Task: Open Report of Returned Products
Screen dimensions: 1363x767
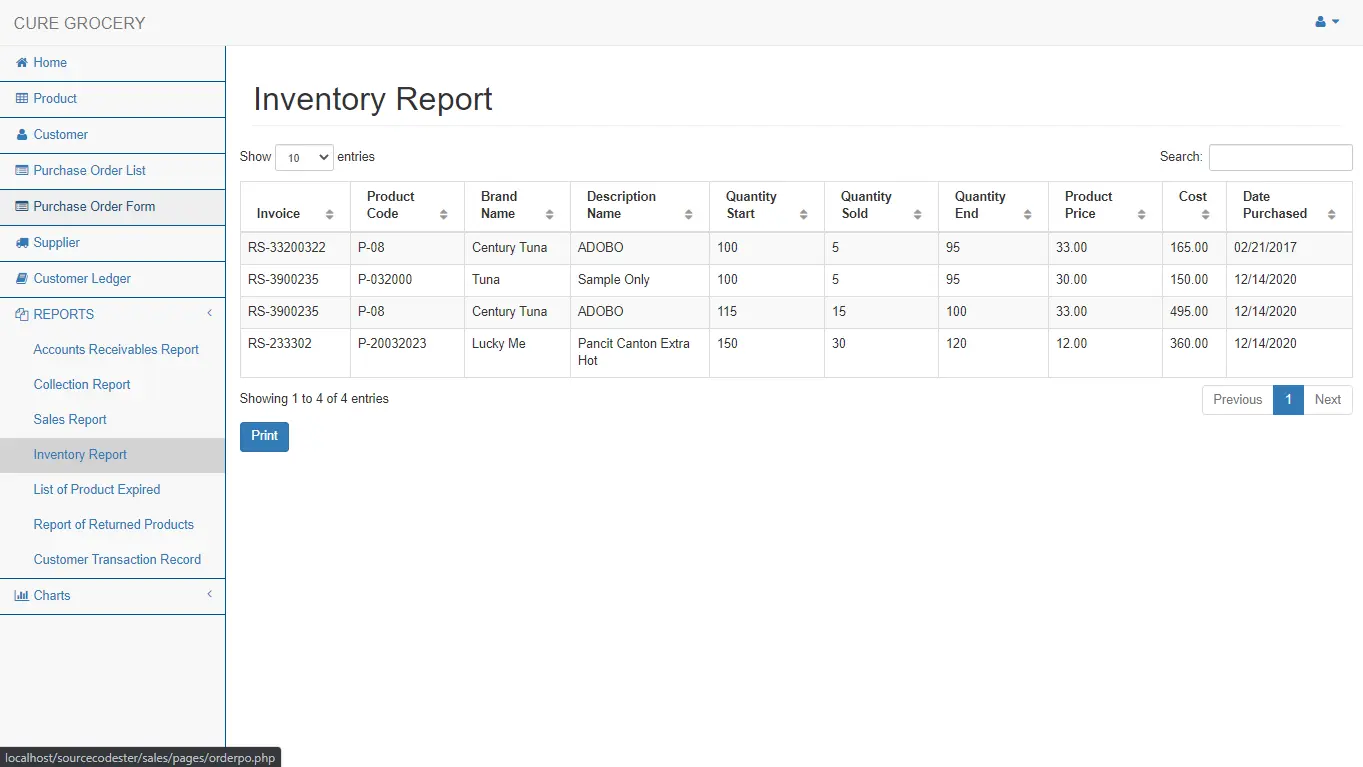Action: tap(114, 525)
